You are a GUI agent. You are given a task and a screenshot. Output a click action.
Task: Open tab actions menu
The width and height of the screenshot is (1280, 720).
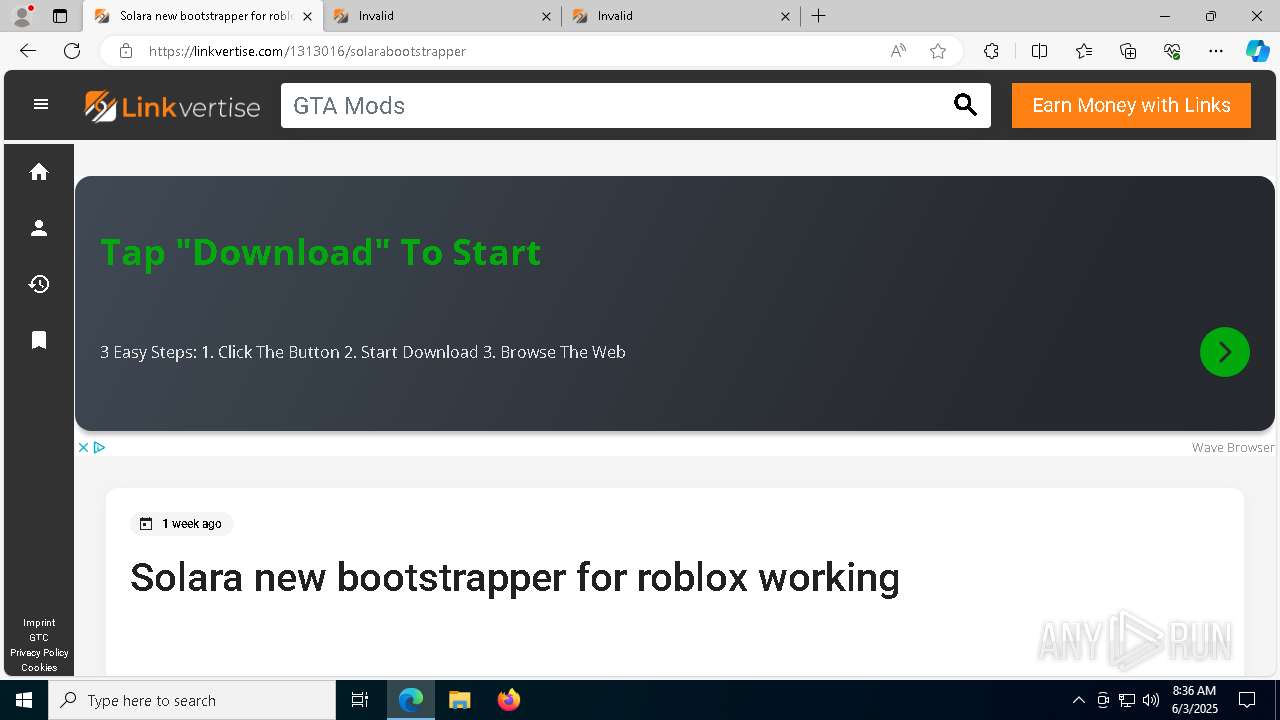(60, 16)
